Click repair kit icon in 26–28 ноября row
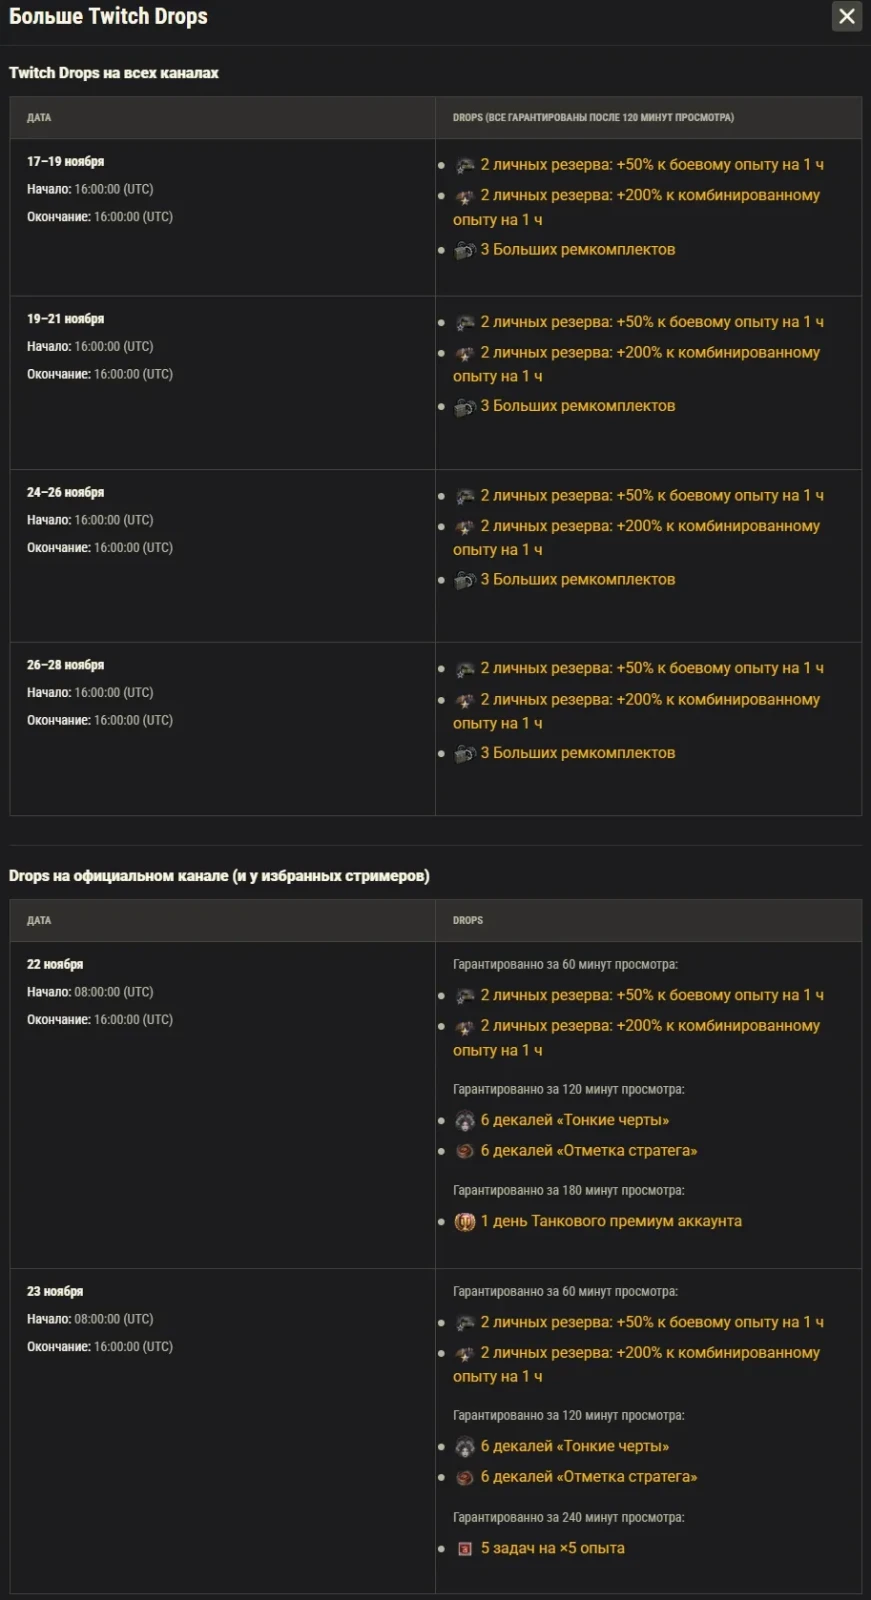 [x=465, y=754]
